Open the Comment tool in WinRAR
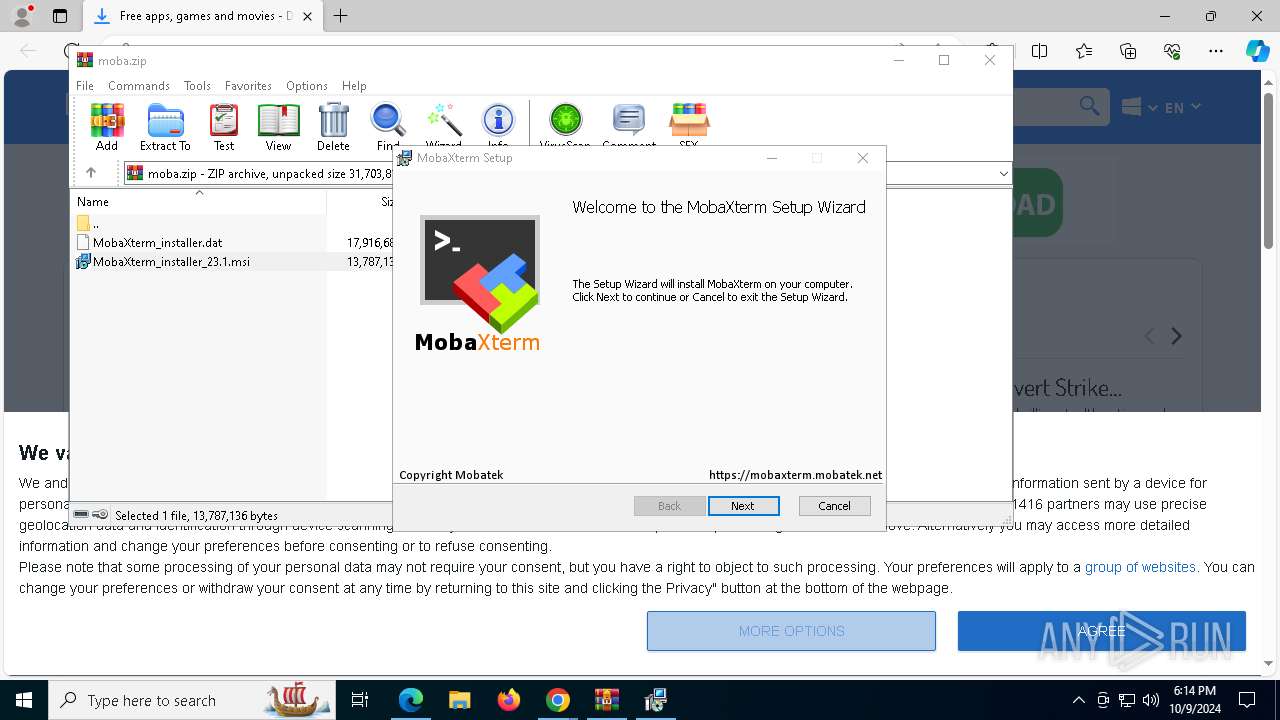Viewport: 1280px width, 720px height. [x=629, y=124]
